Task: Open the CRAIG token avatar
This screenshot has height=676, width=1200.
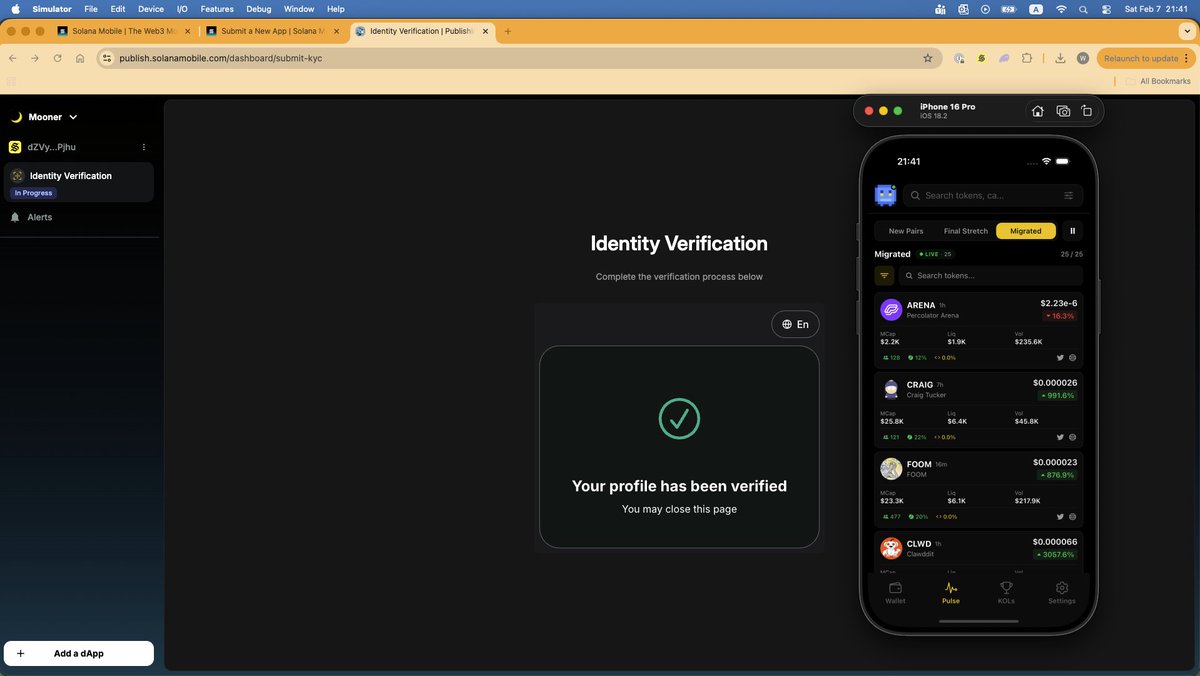Action: (891, 389)
